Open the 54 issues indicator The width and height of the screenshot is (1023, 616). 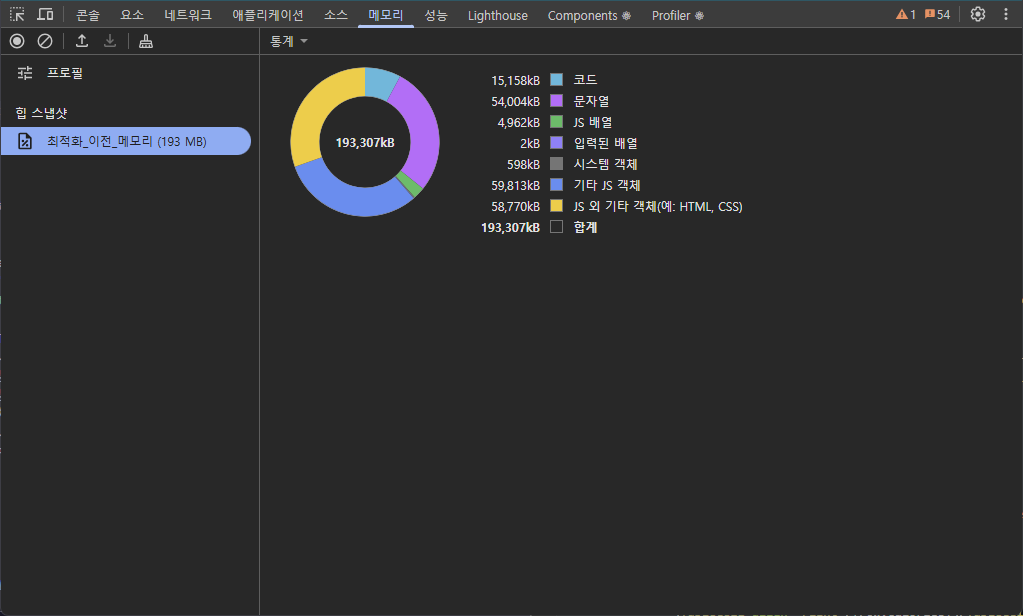pyautogui.click(x=937, y=14)
